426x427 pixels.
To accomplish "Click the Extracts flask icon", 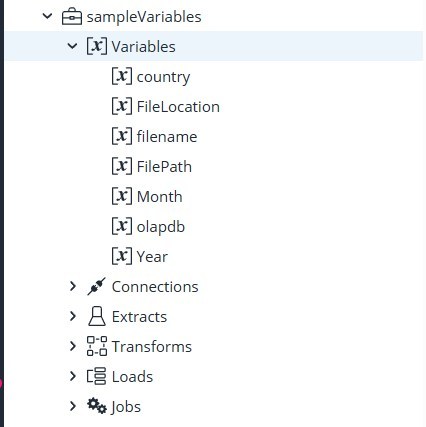I will (97, 316).
